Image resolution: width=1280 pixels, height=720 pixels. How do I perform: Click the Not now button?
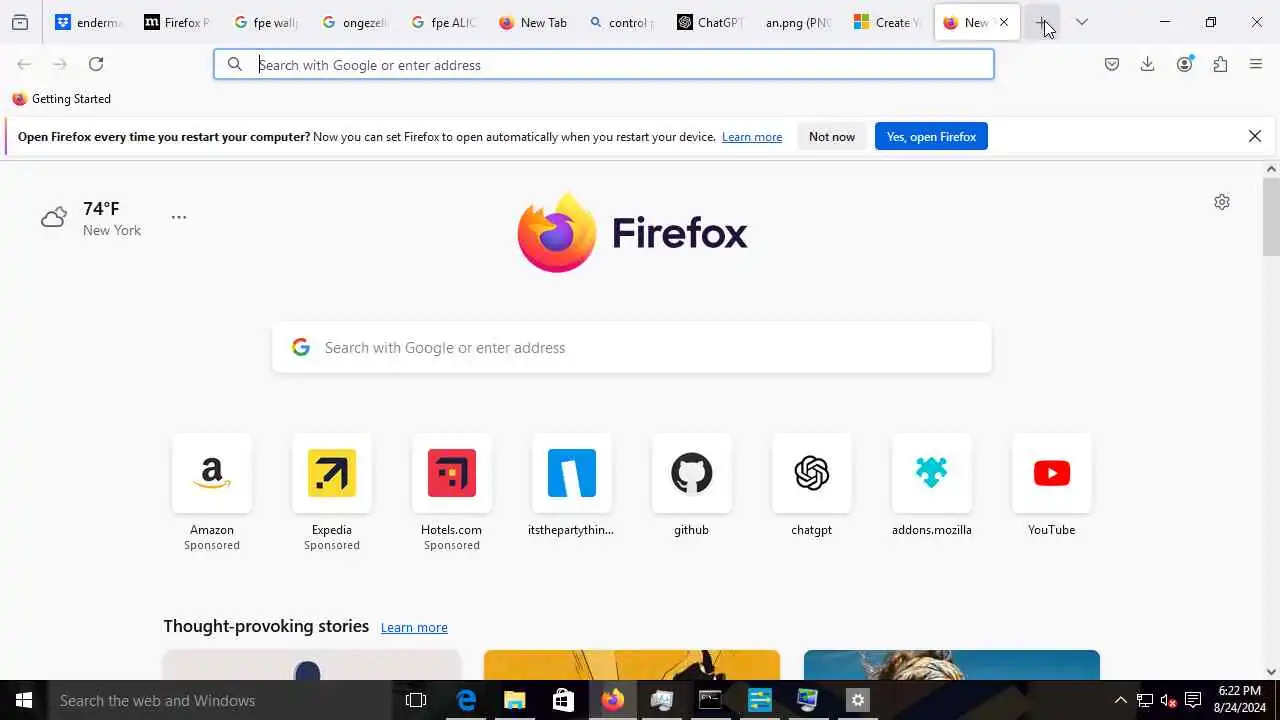[x=832, y=137]
